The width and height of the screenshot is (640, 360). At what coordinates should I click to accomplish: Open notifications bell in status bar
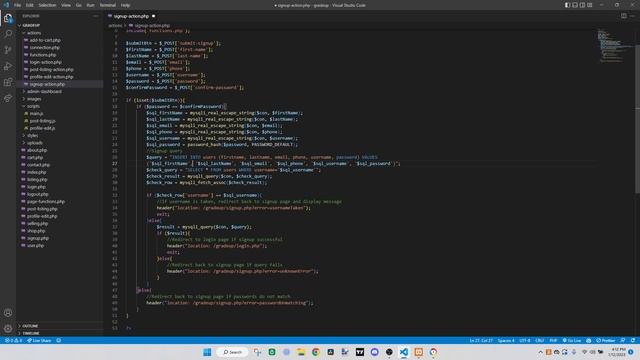(x=633, y=340)
